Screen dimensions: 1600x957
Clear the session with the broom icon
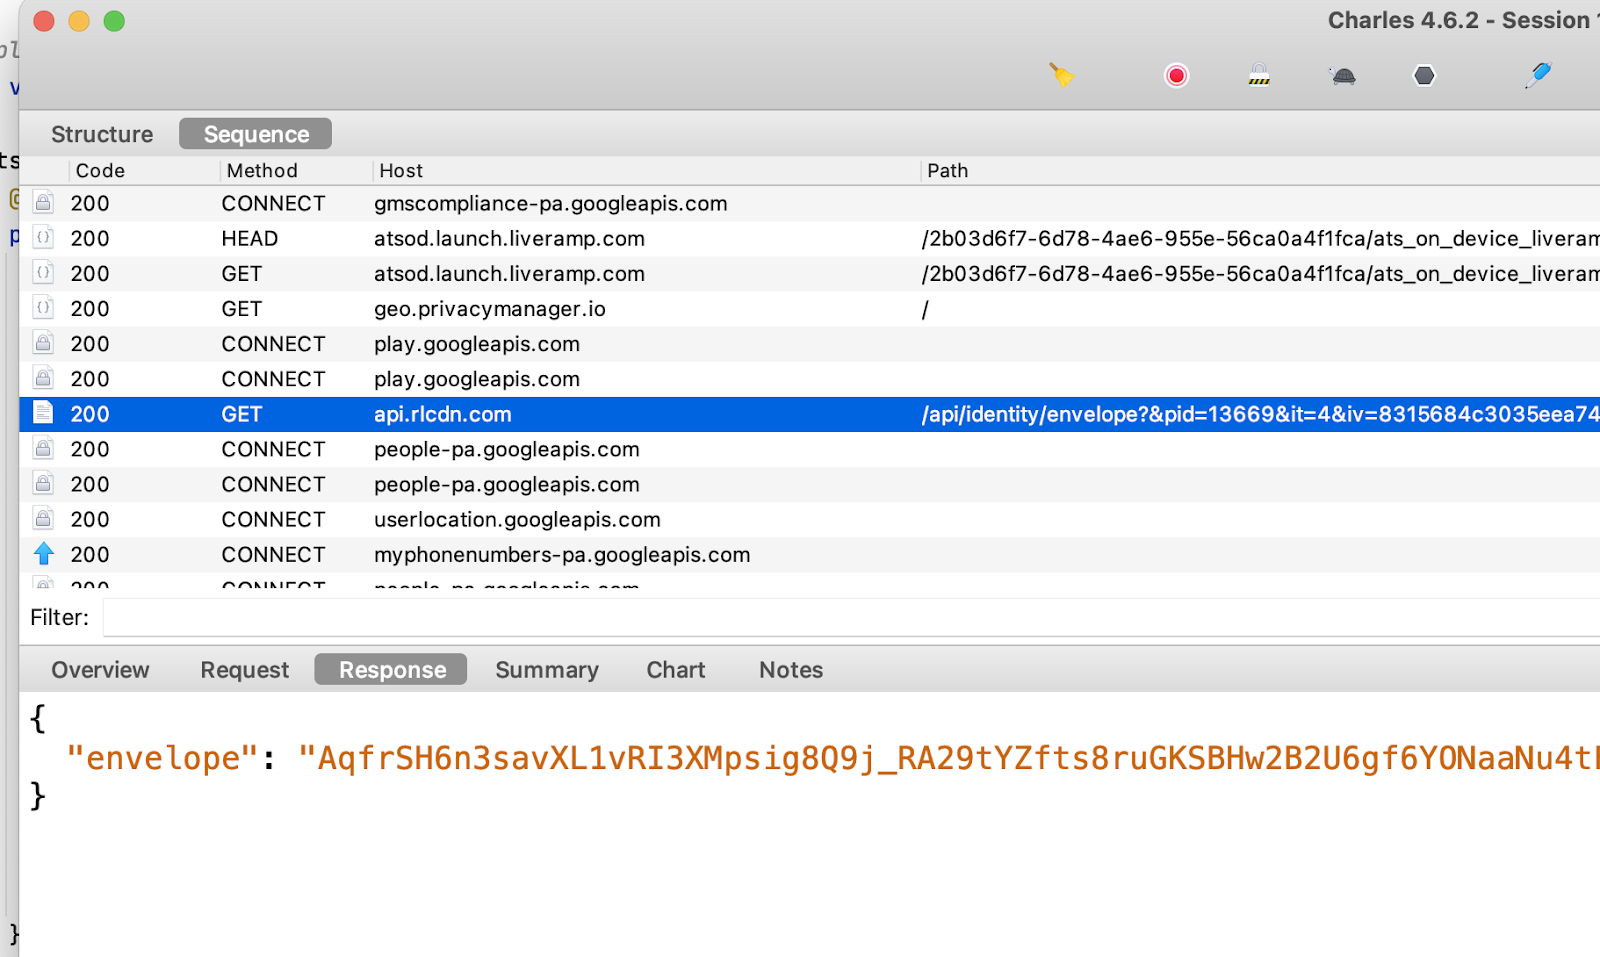pos(1061,75)
